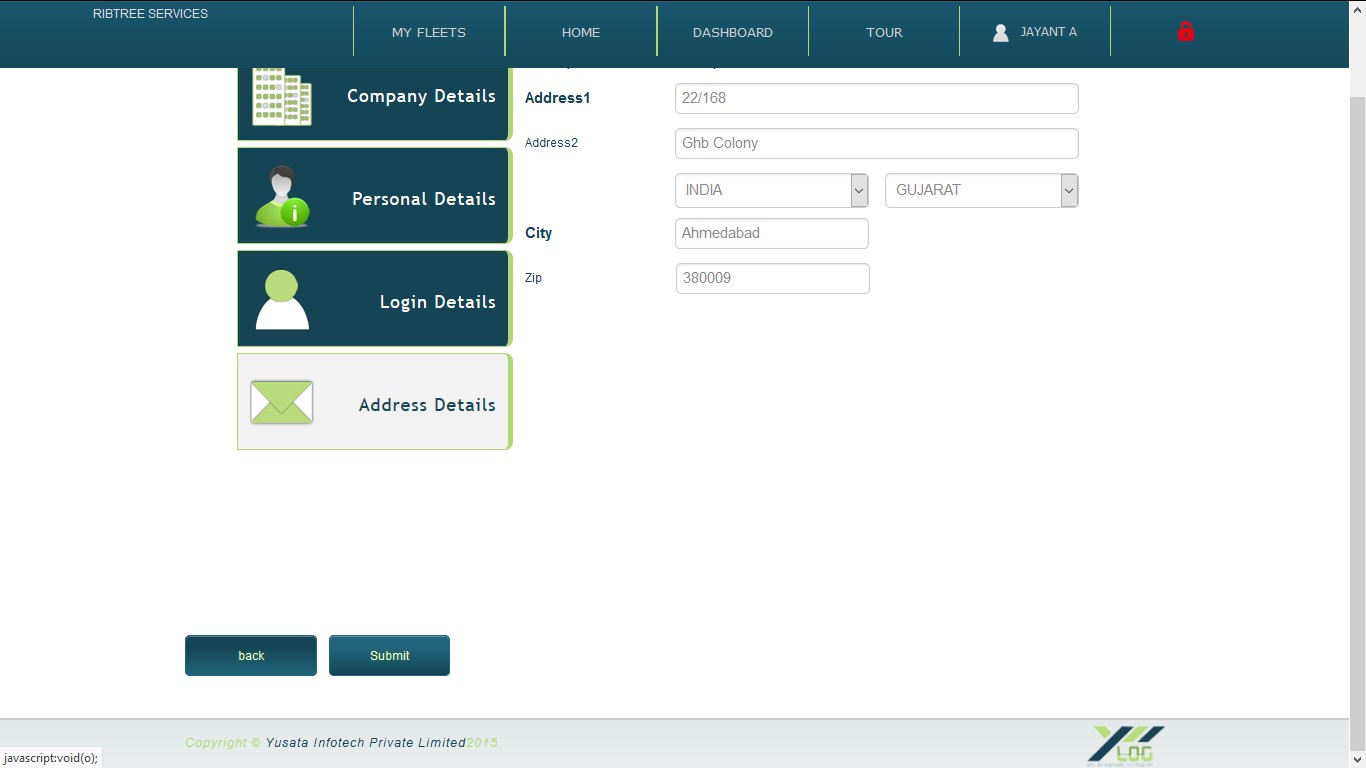Click the Address Details envelope icon

(x=281, y=402)
